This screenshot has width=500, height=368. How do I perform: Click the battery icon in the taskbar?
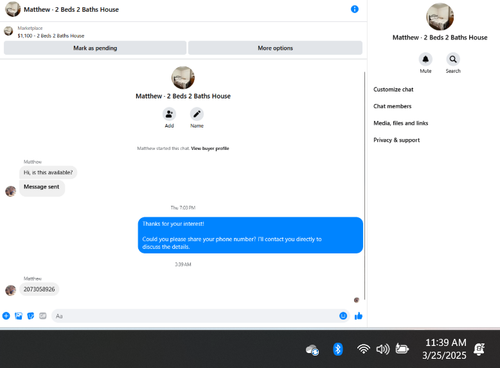[402, 349]
